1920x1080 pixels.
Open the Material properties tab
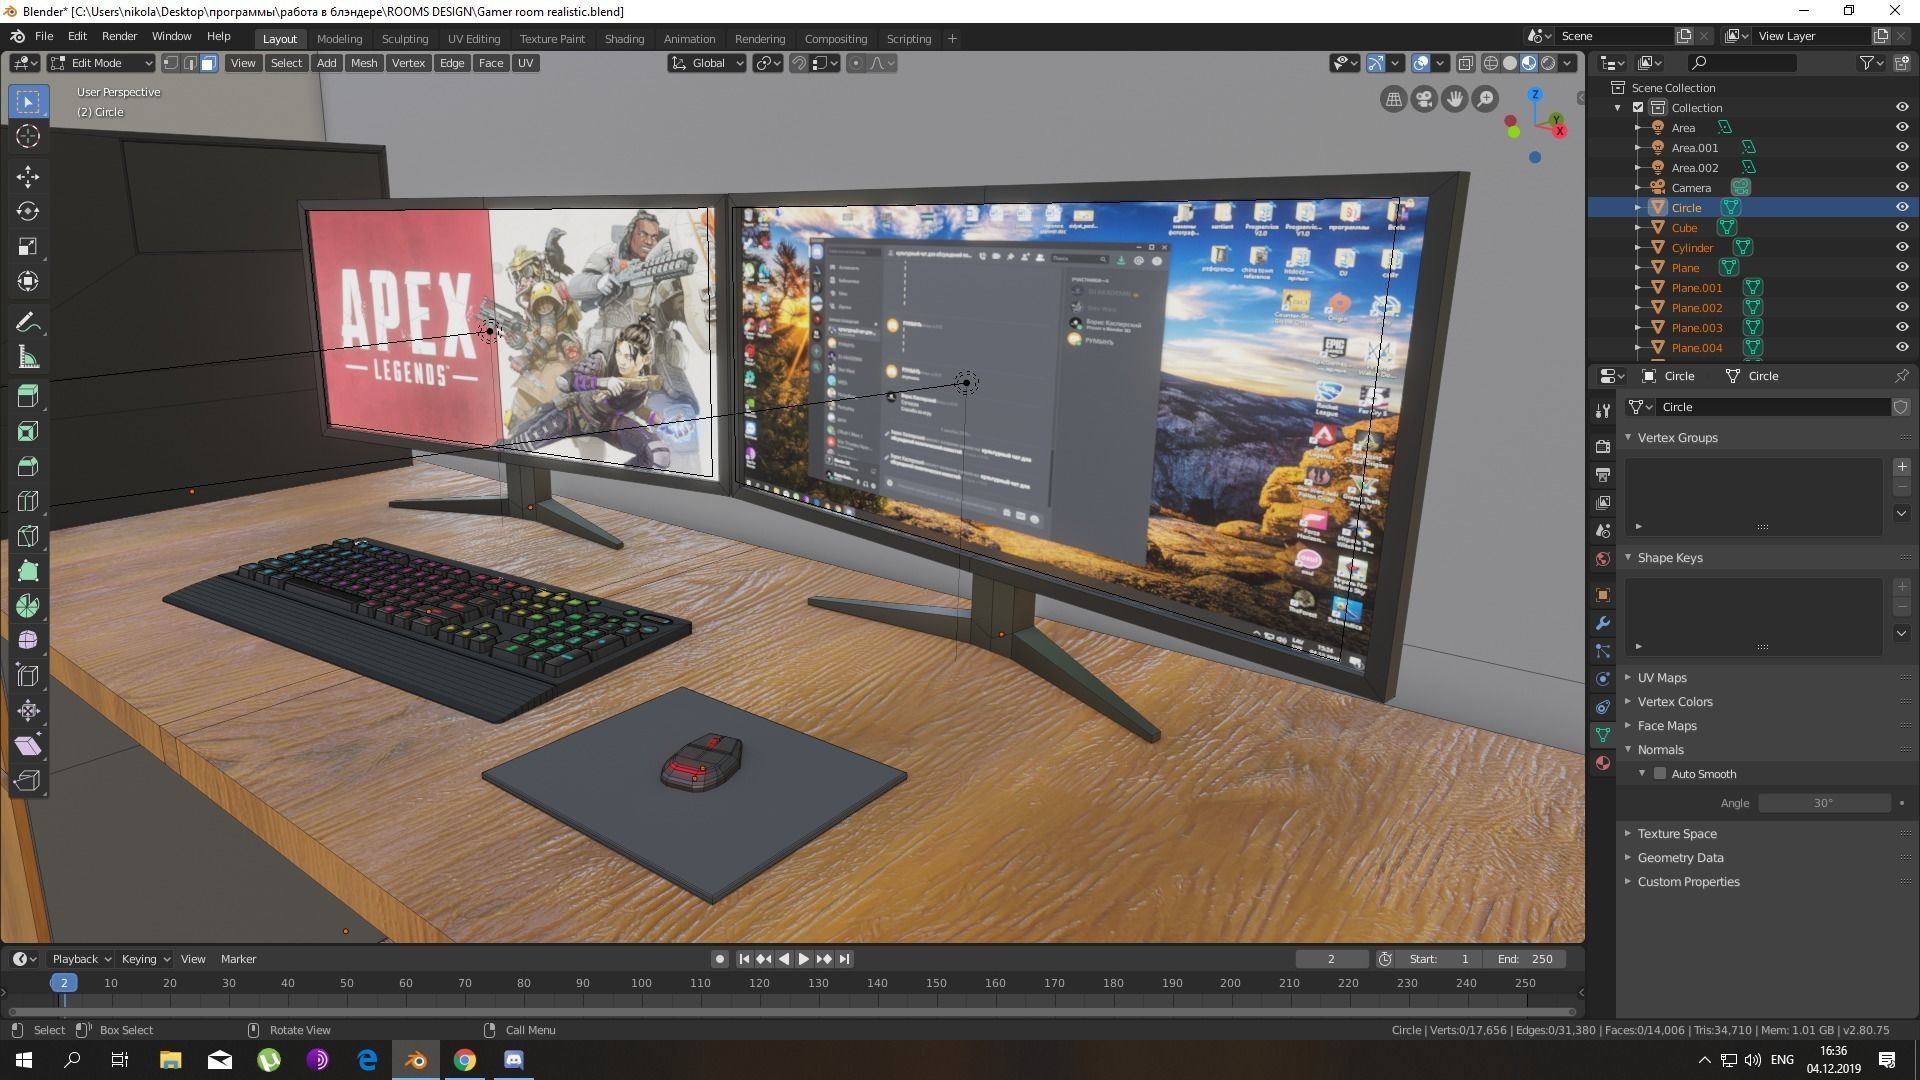(1603, 763)
